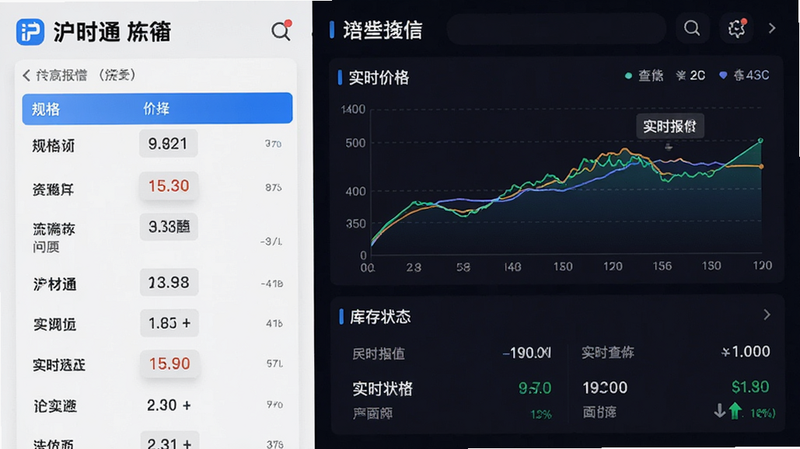Viewport: 800px width, 449px height.
Task: Click the 2.31 + value at the bottom
Action: coord(169,443)
